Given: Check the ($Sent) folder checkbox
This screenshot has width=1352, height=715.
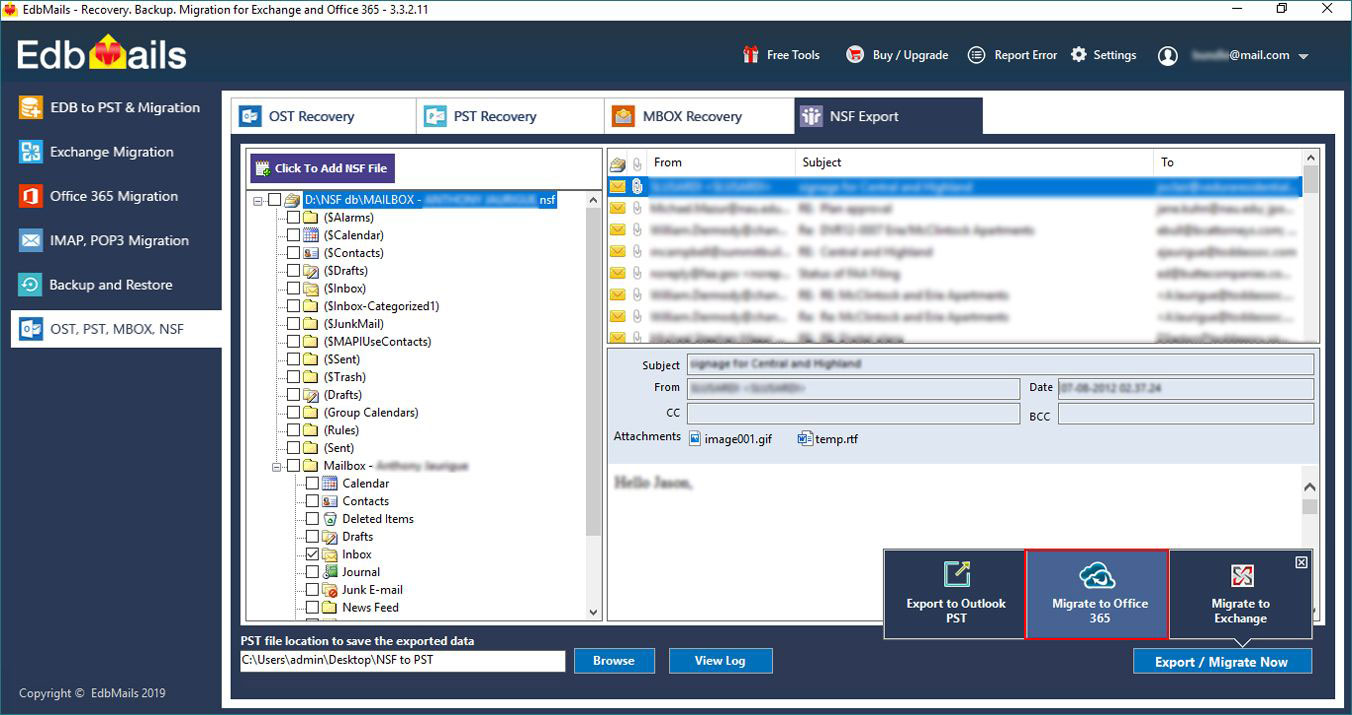Looking at the screenshot, I should pos(293,359).
